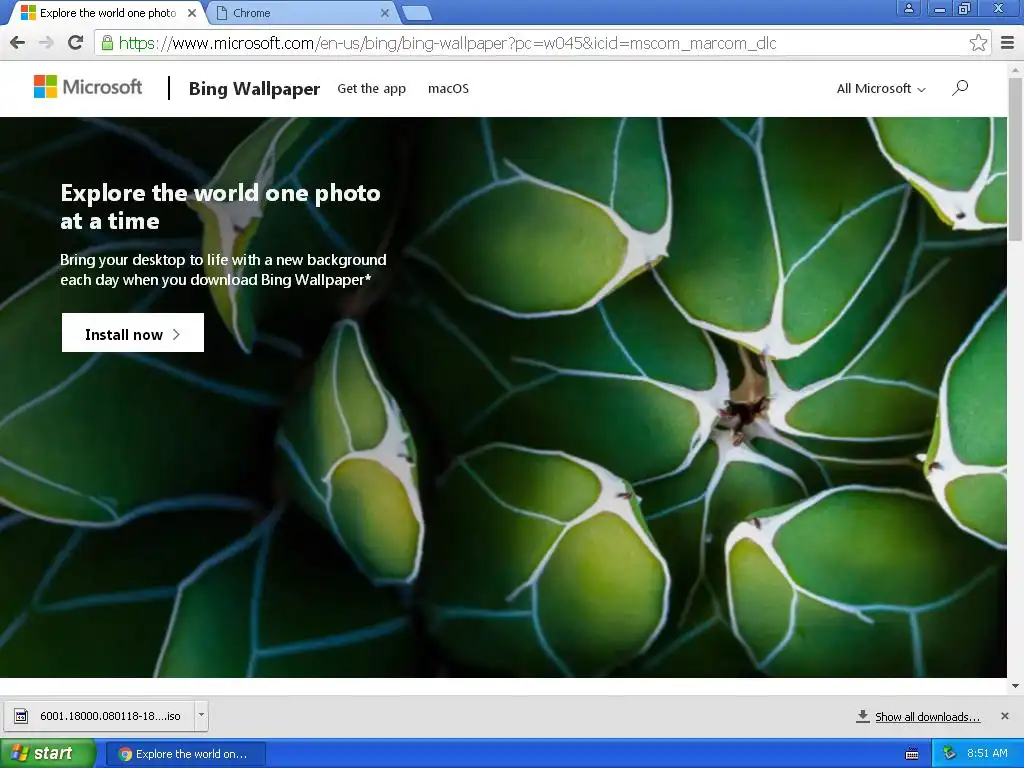Open the download item options arrow

pyautogui.click(x=201, y=714)
